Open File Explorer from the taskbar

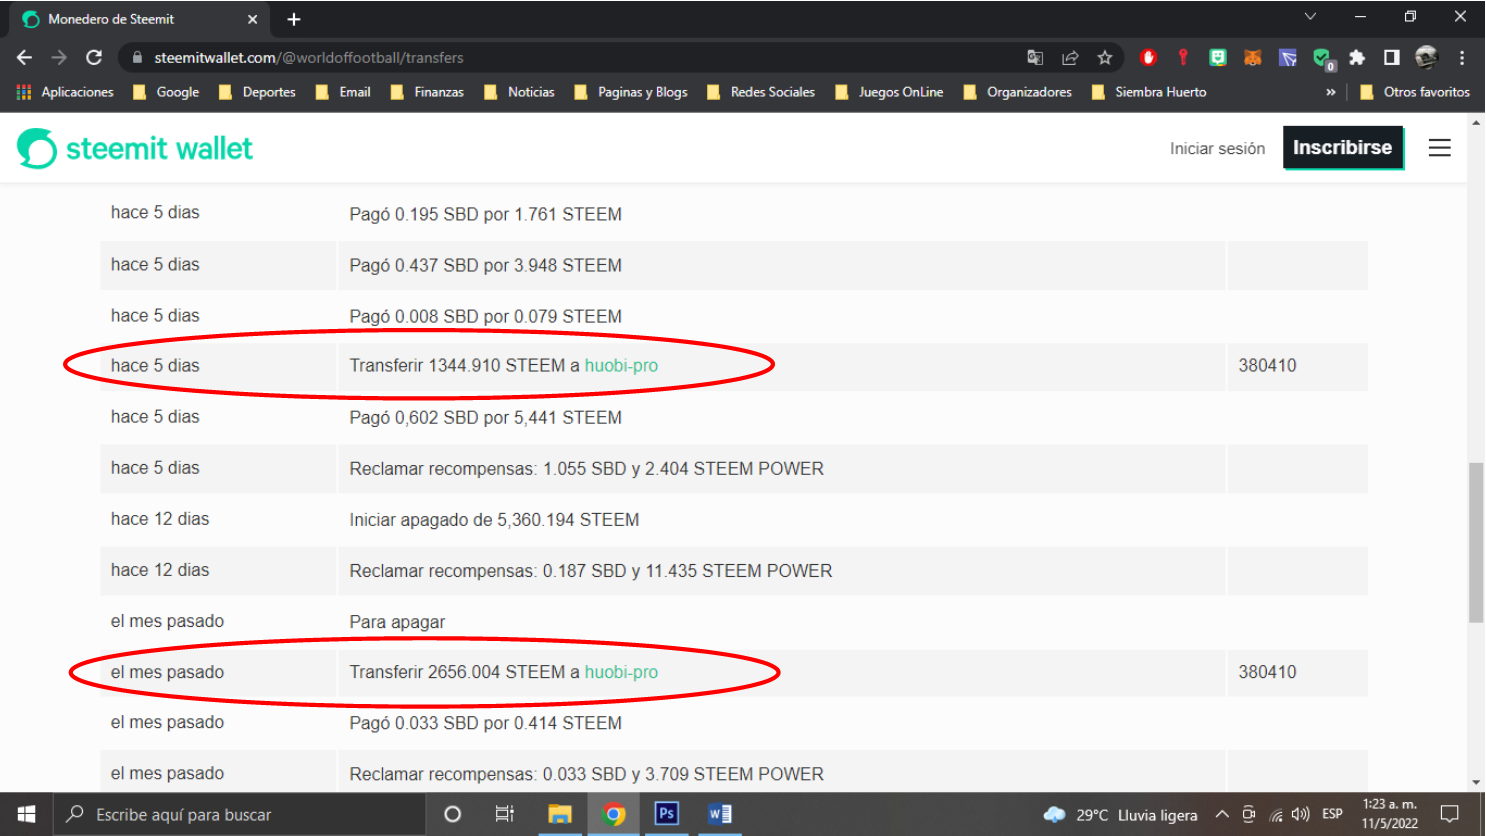point(559,814)
